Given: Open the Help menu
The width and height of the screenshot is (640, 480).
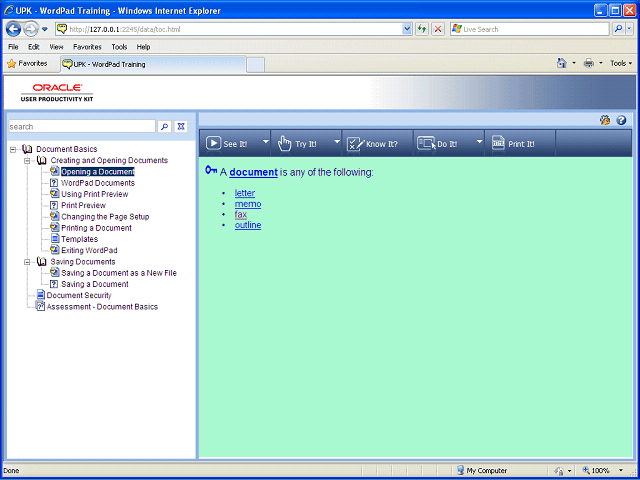Looking at the screenshot, I should pyautogui.click(x=143, y=47).
